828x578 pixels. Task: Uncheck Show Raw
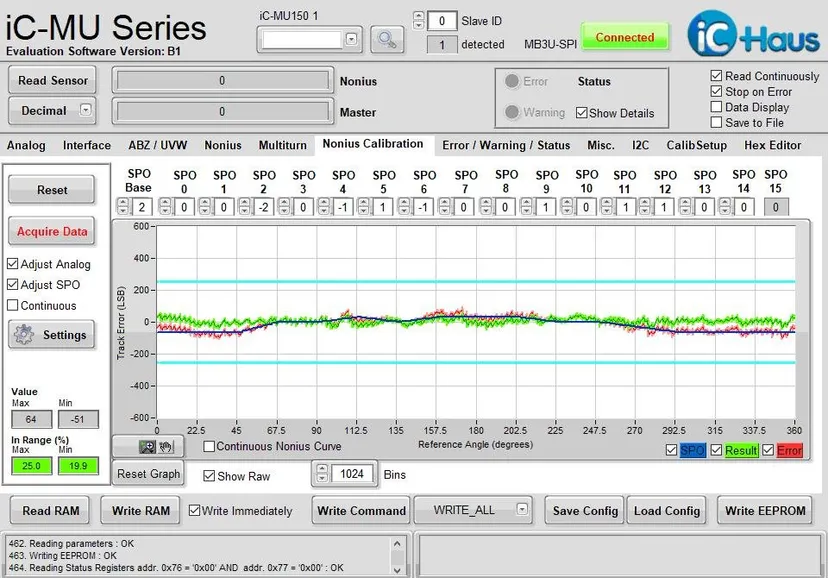coord(209,476)
